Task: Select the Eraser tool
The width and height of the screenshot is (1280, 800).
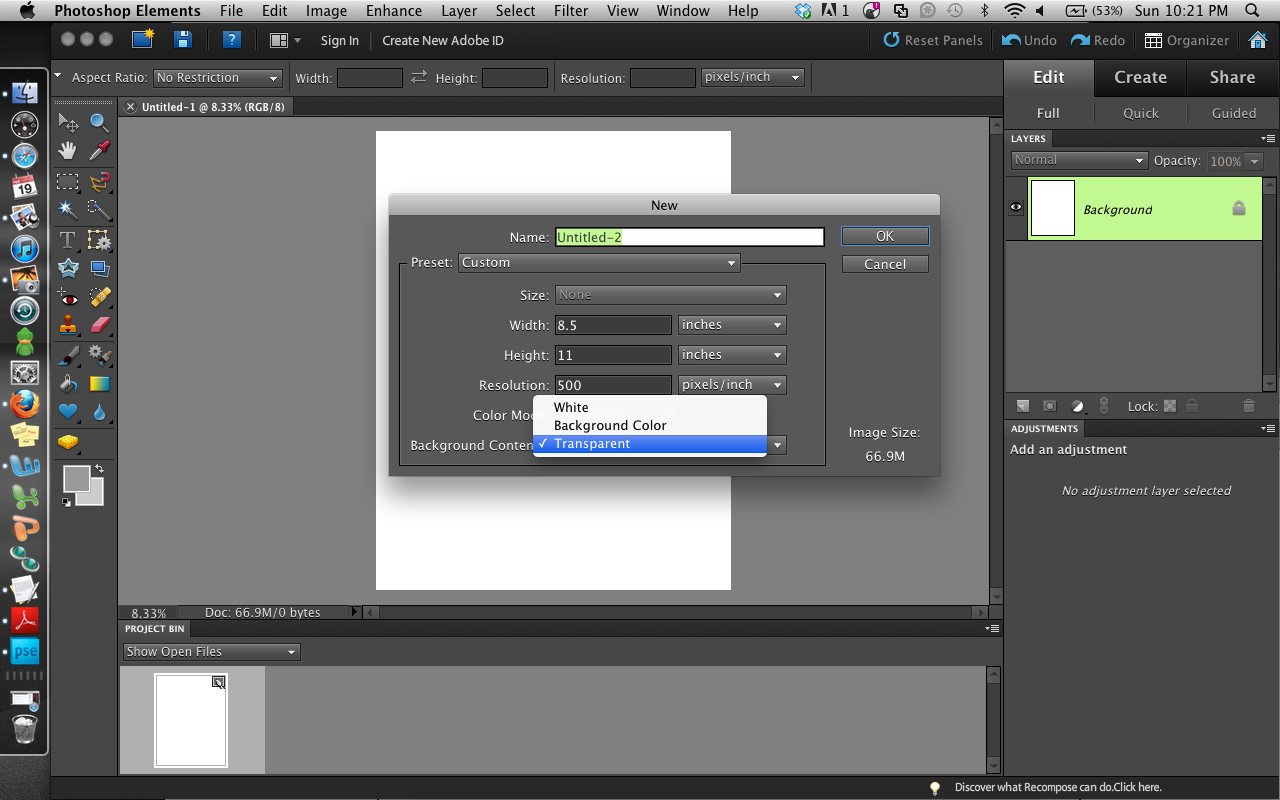Action: (99, 324)
